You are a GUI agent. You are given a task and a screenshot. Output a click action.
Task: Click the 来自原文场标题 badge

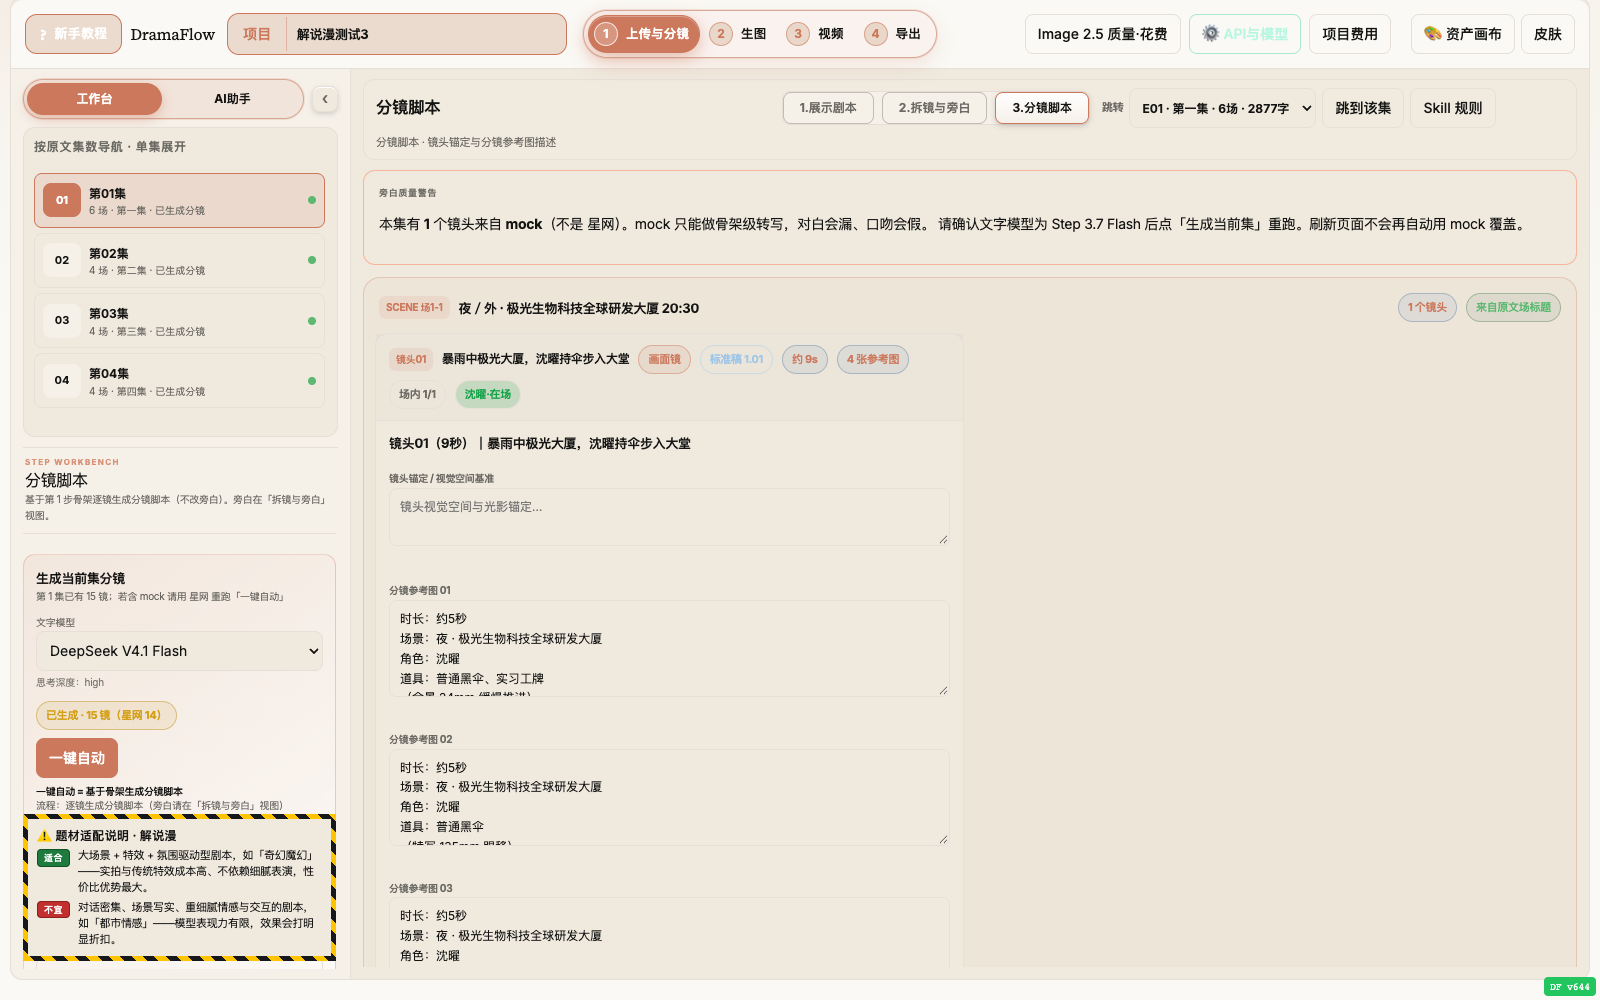[x=1513, y=308]
